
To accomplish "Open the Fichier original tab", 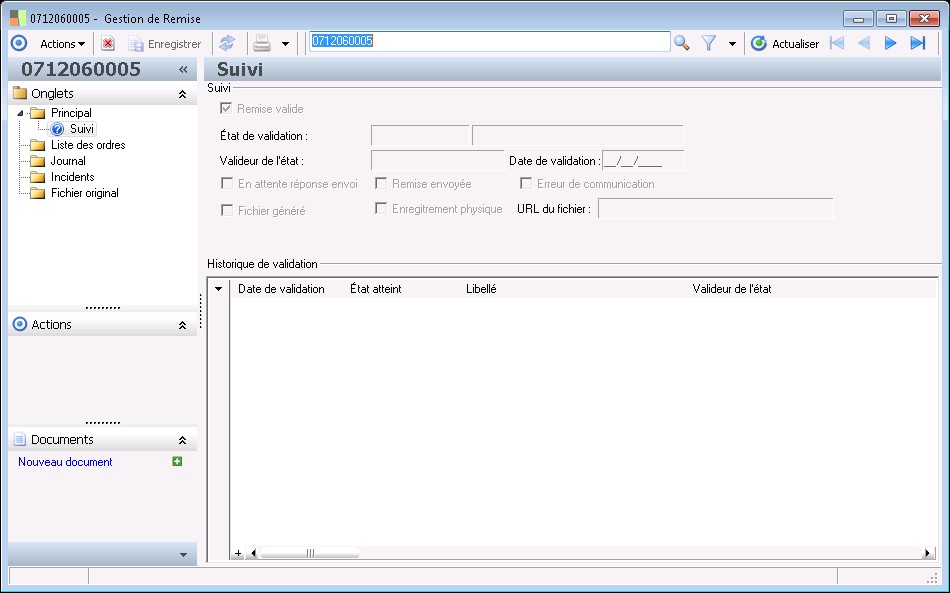I will pyautogui.click(x=84, y=193).
